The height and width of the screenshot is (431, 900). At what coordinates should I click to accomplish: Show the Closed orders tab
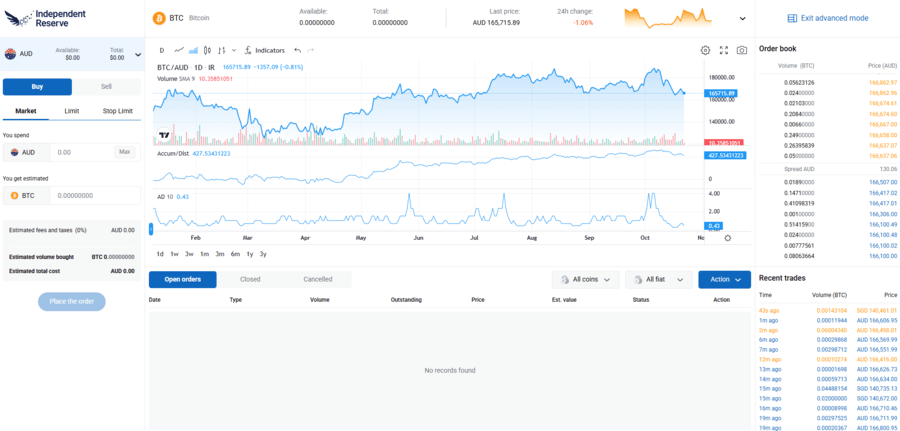pos(250,279)
